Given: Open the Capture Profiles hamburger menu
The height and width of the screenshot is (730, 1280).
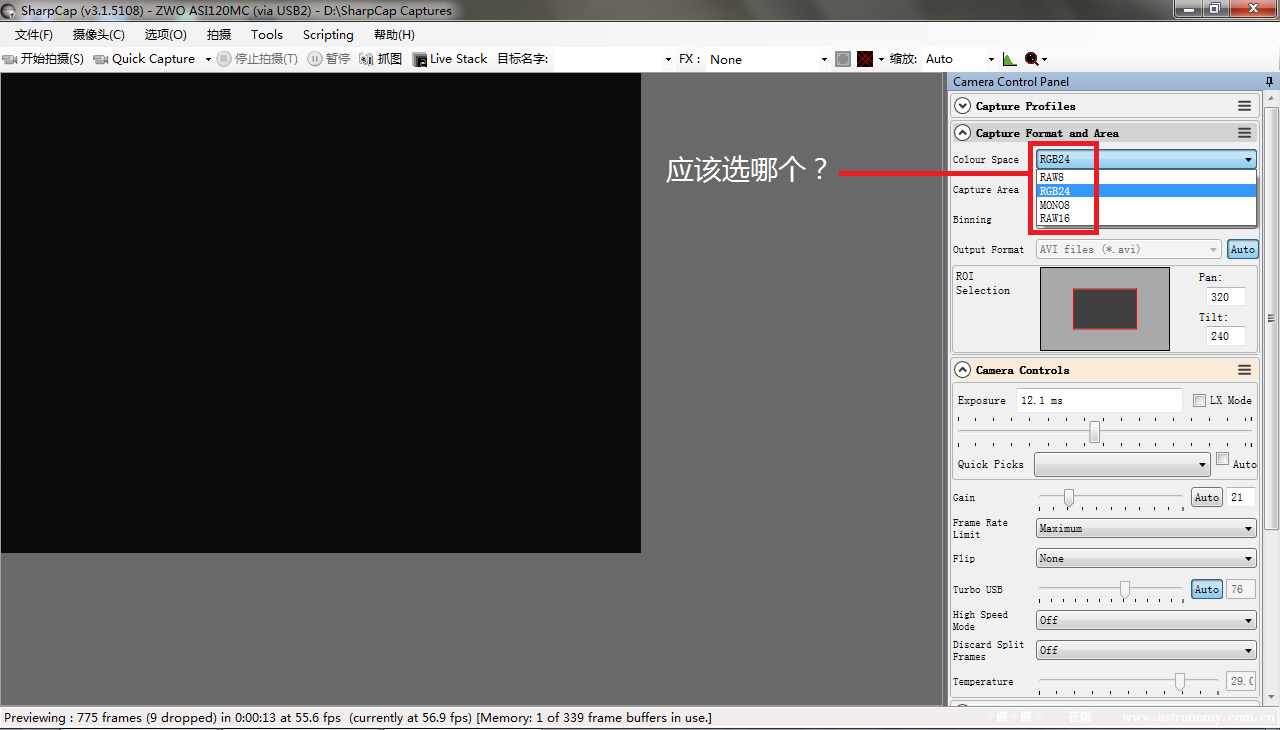Looking at the screenshot, I should [x=1244, y=106].
